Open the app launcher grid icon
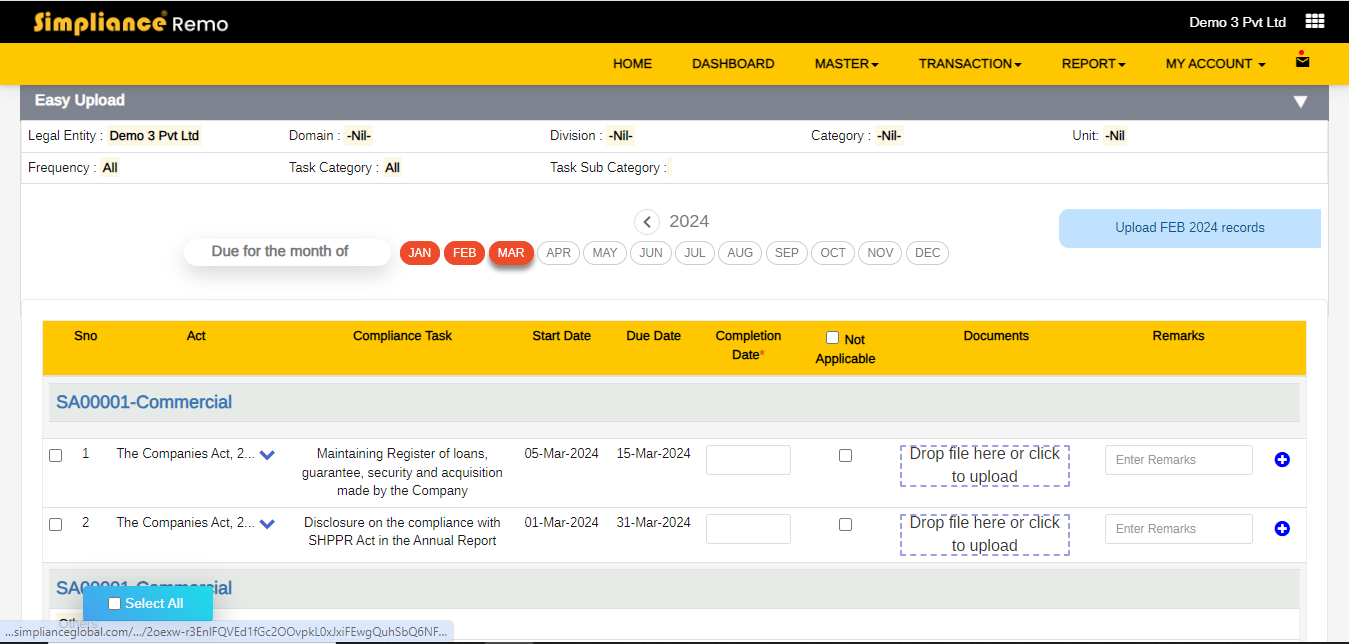 click(1315, 20)
